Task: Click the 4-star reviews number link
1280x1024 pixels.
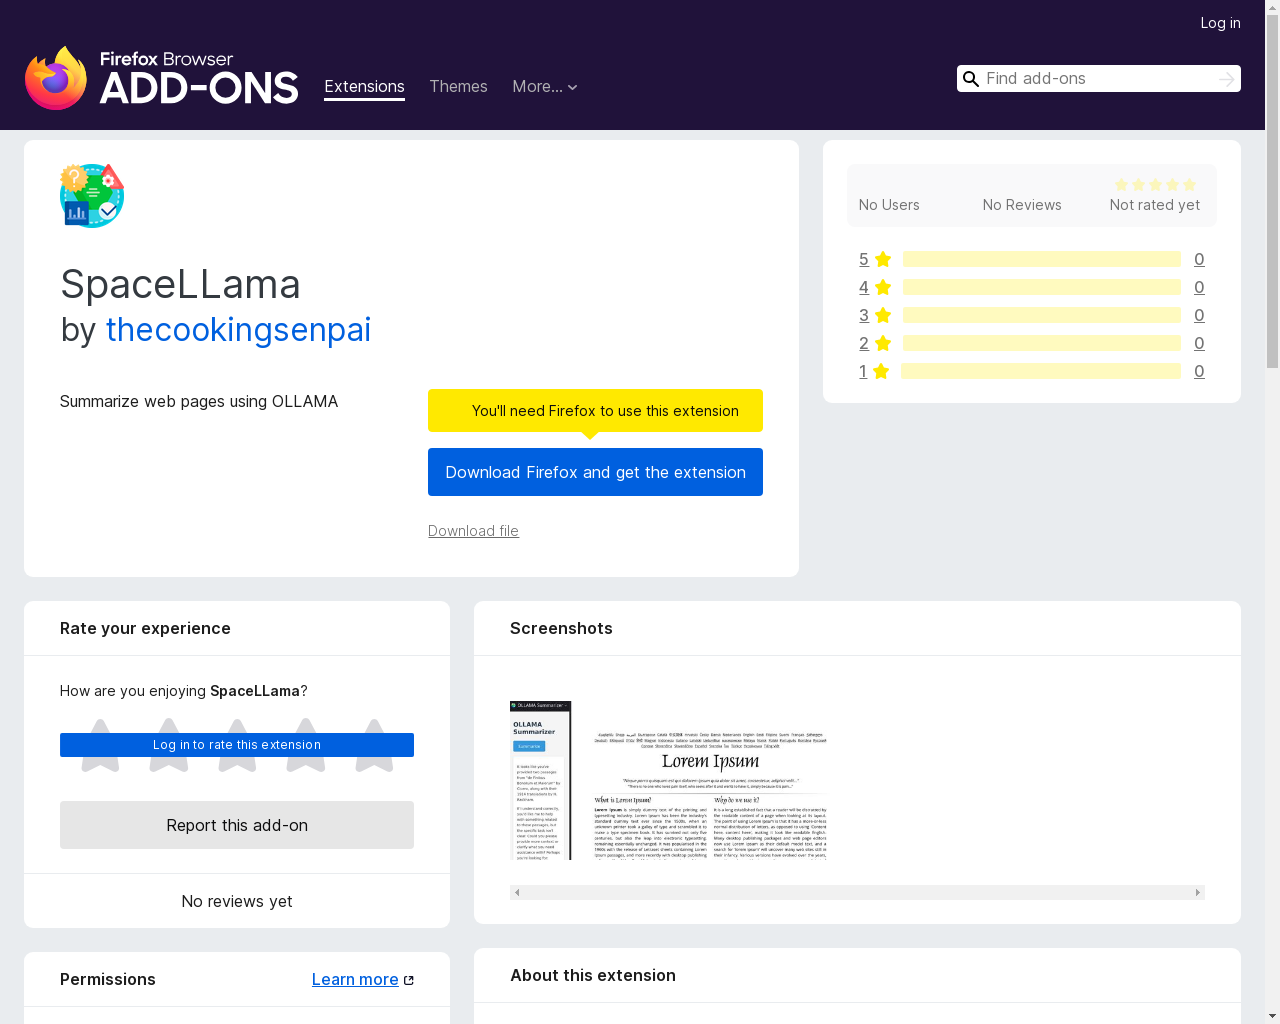Action: pos(864,287)
